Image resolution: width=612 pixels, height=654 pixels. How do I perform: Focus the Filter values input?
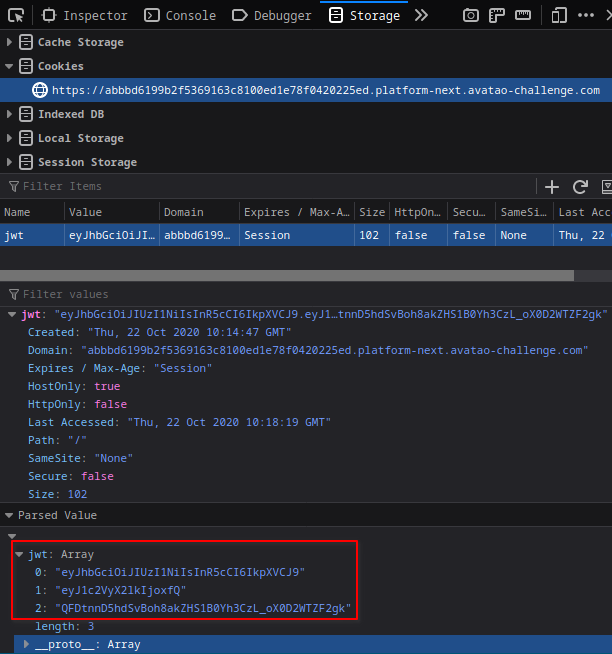300,294
